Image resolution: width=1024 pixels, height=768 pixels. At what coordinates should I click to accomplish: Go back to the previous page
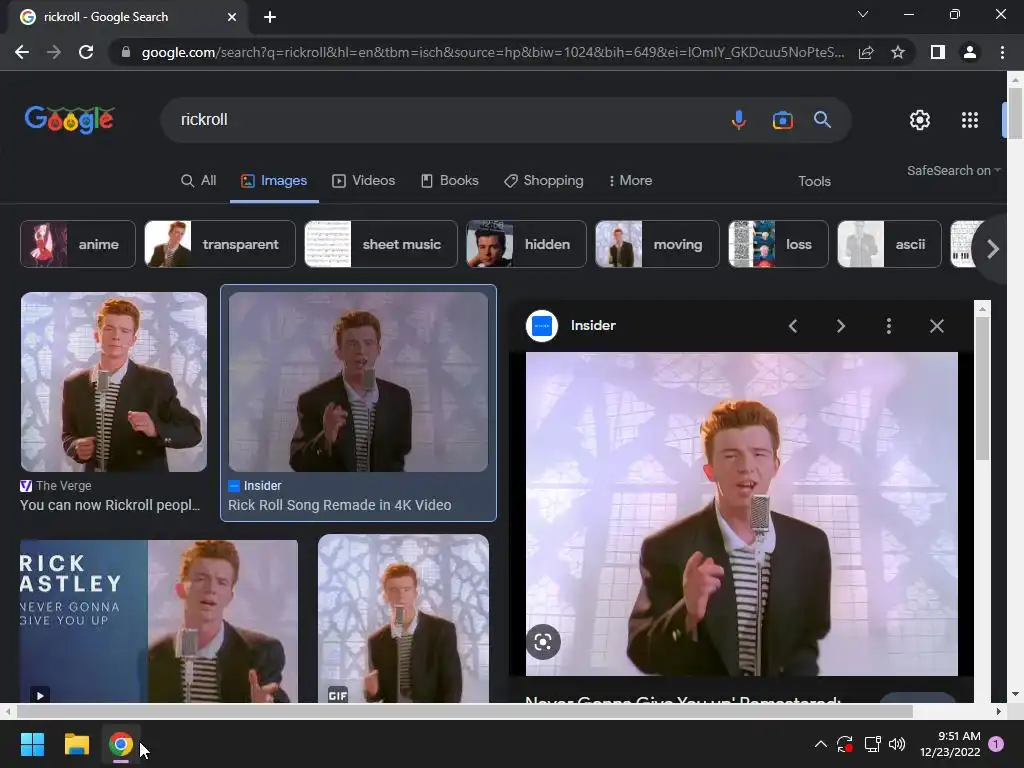tap(22, 52)
